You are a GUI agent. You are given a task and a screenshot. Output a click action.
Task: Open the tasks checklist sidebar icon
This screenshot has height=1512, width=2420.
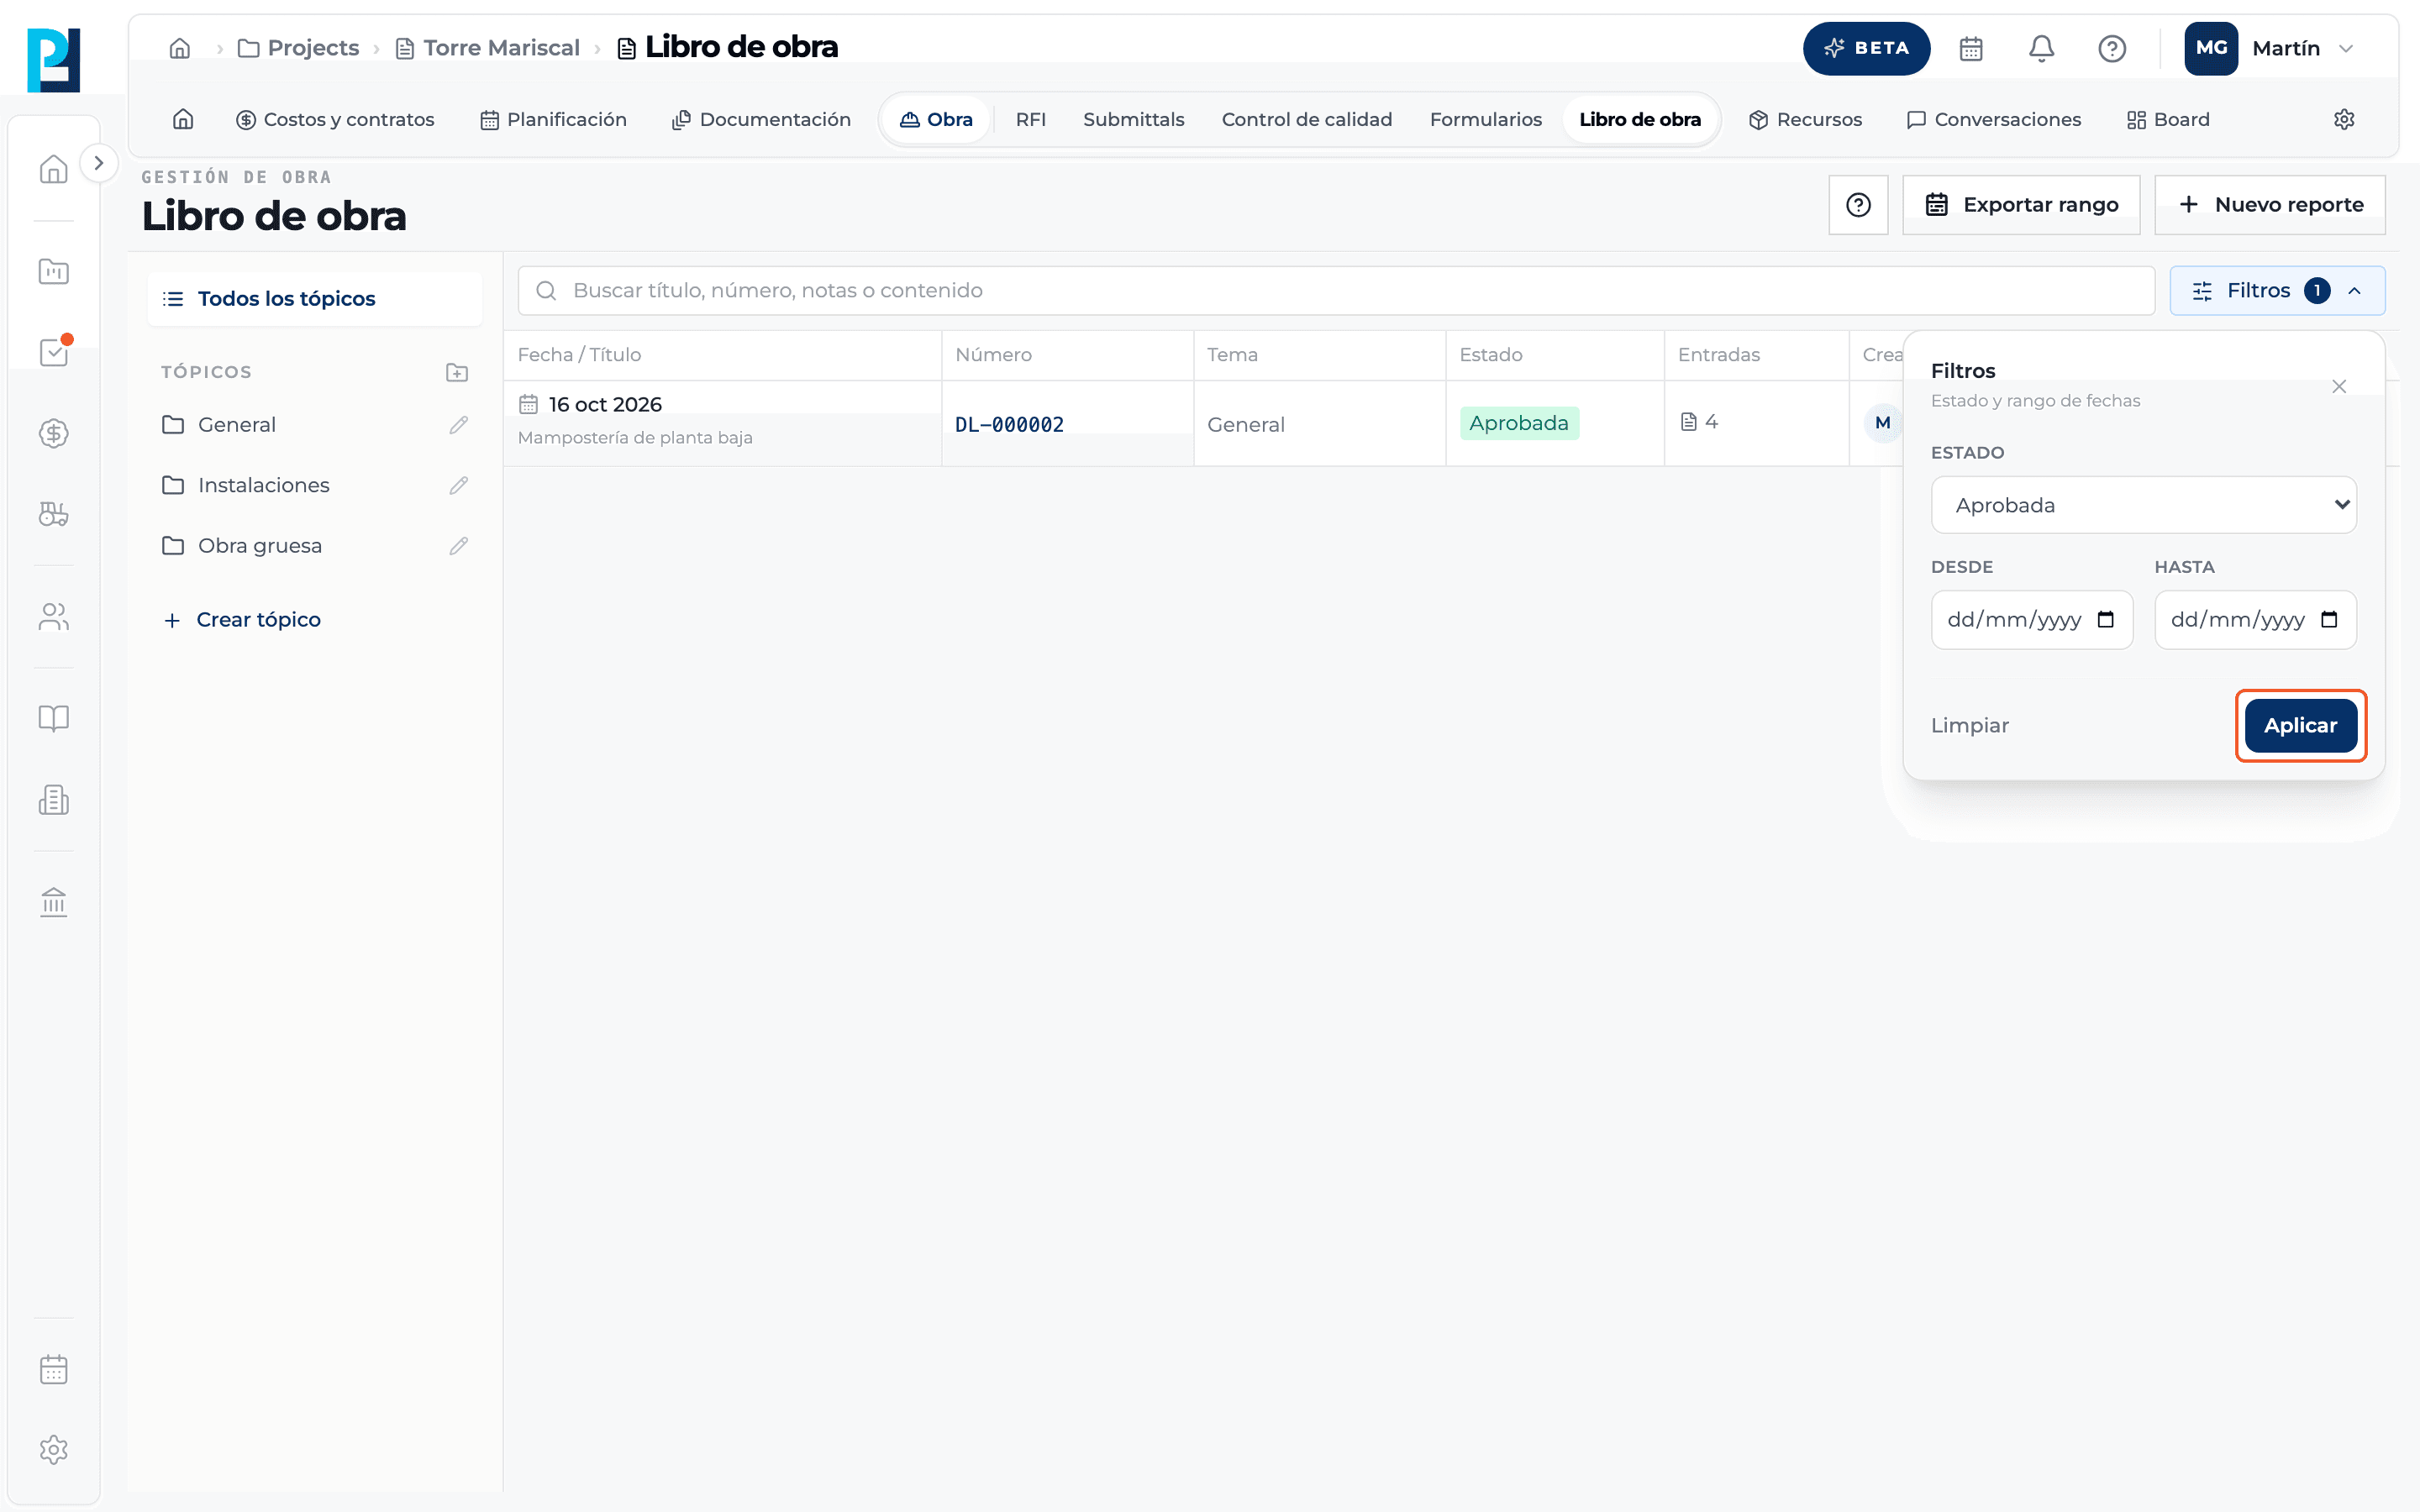54,352
